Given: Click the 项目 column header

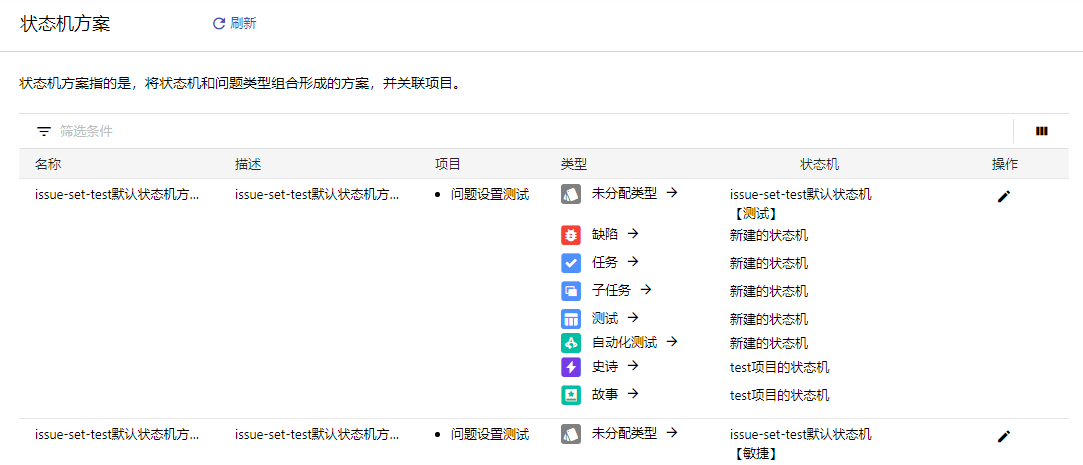Looking at the screenshot, I should click(x=448, y=164).
